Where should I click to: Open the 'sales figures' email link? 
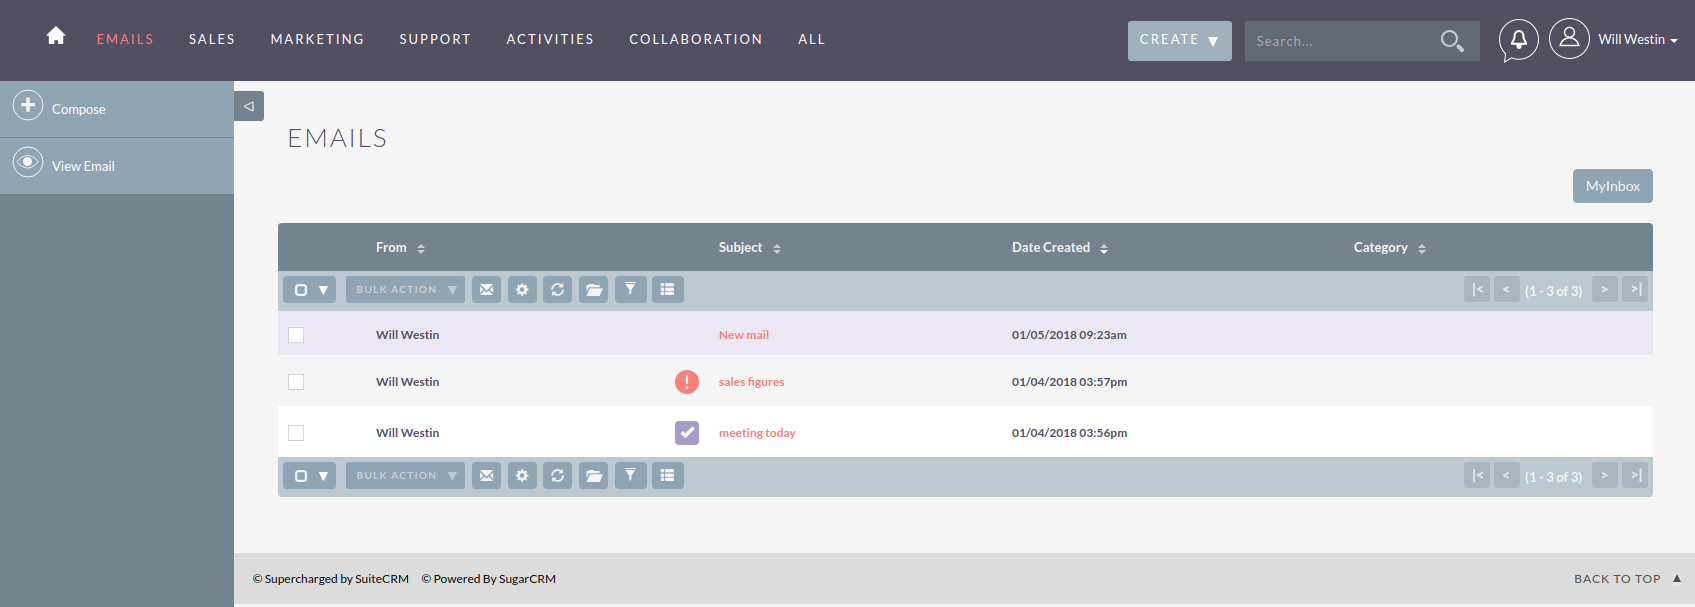pyautogui.click(x=751, y=382)
